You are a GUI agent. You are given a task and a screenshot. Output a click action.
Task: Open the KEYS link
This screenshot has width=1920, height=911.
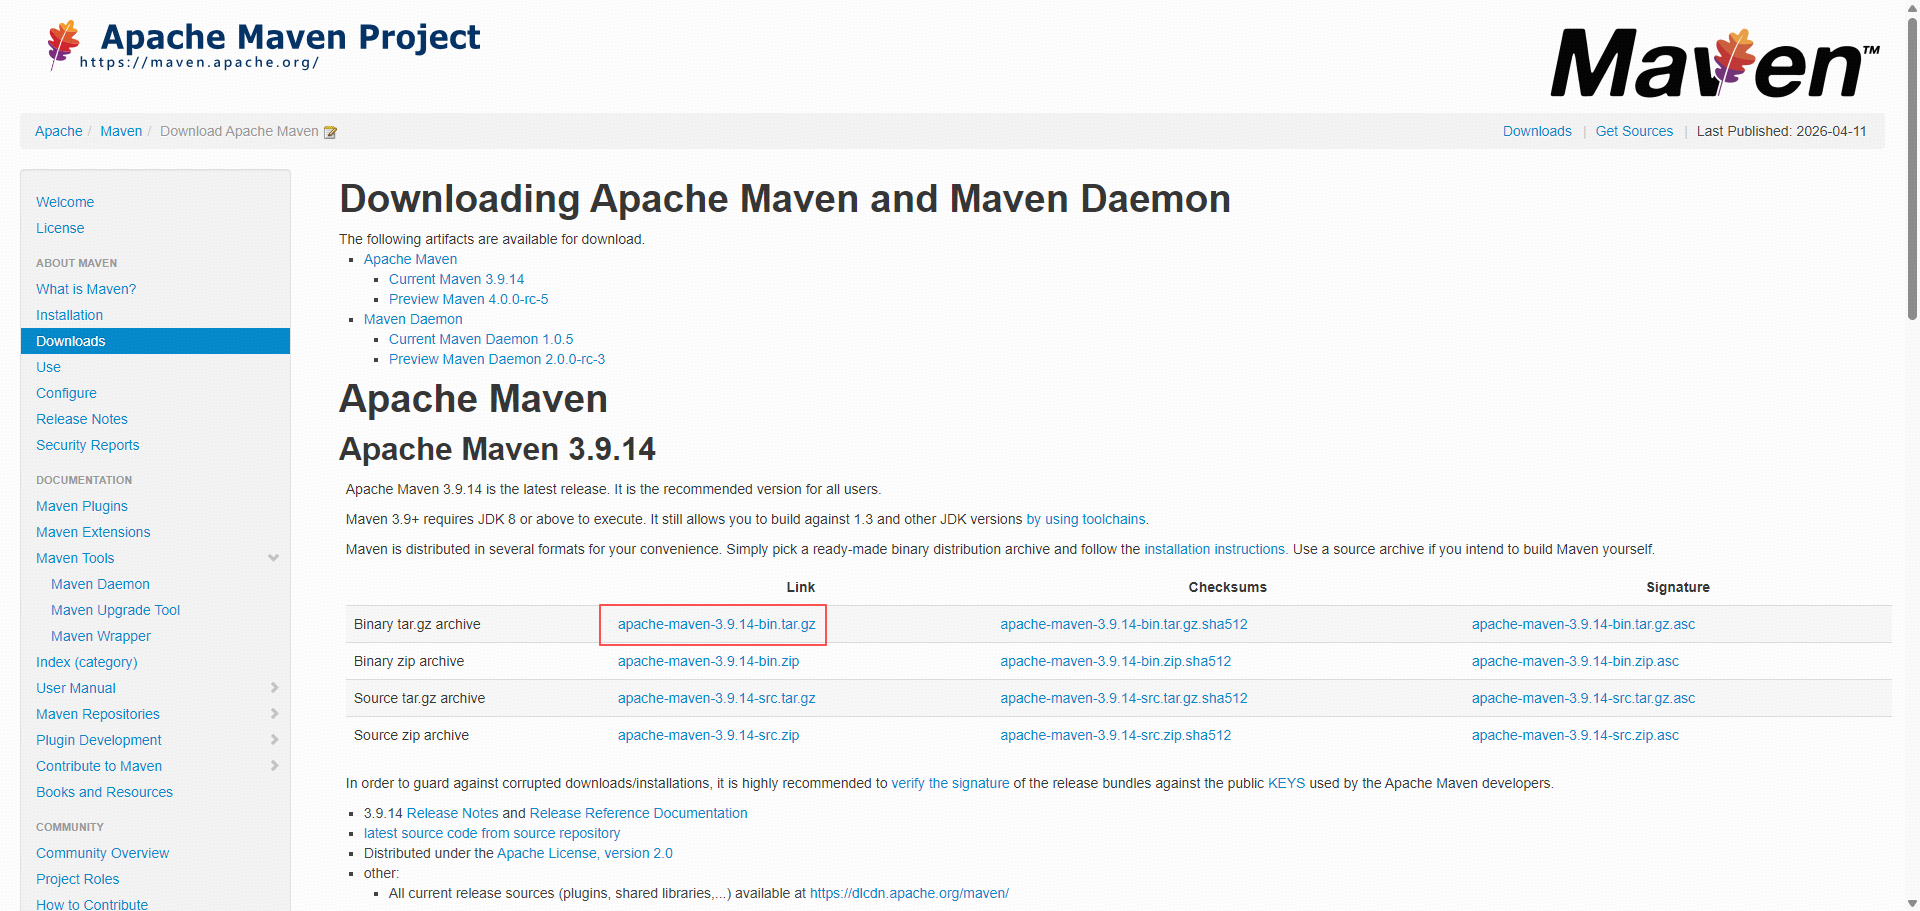click(x=1286, y=783)
